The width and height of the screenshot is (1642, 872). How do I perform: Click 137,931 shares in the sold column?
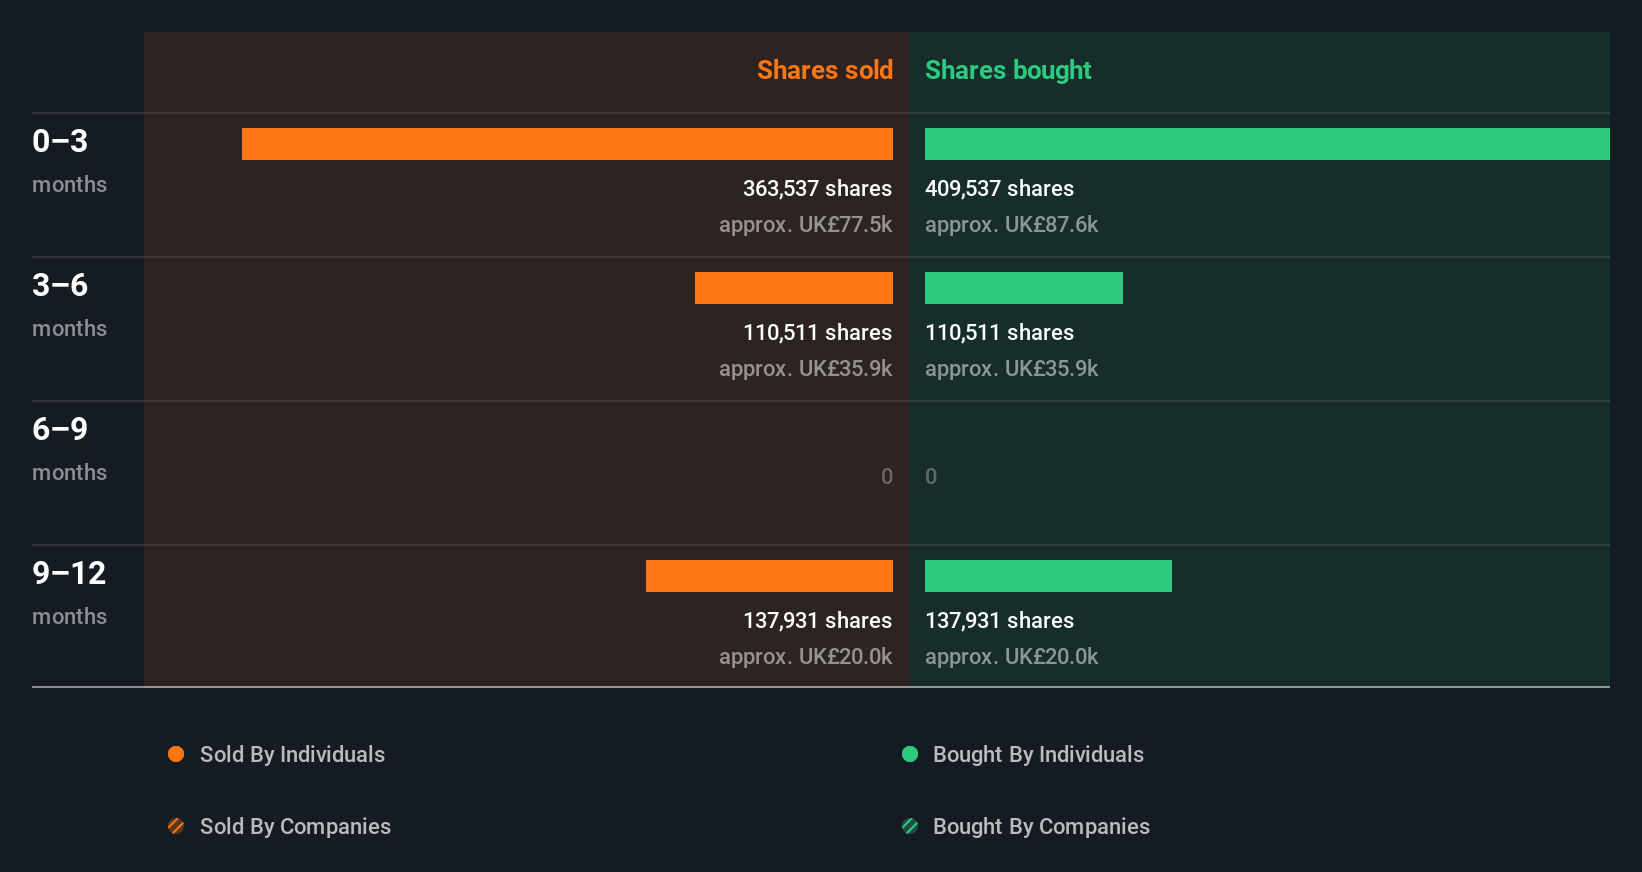pyautogui.click(x=817, y=621)
